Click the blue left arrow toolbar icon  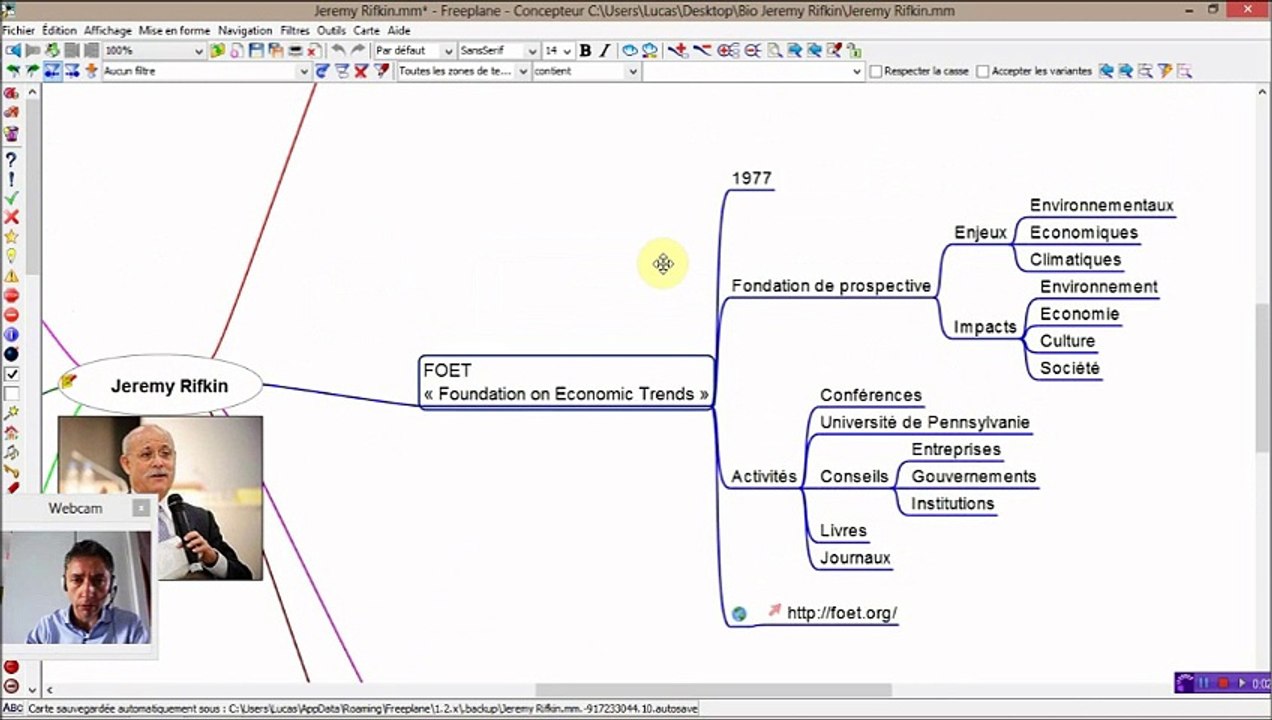(11, 50)
